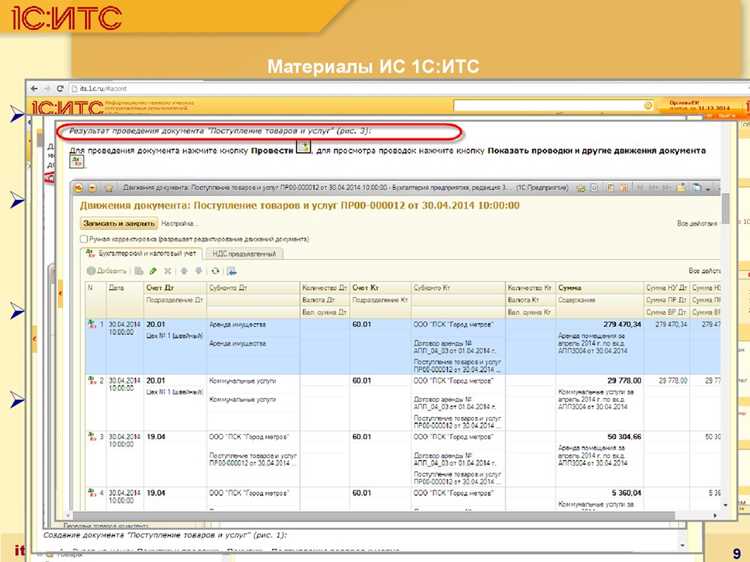Click the delete X icon in table toolbar

(168, 271)
